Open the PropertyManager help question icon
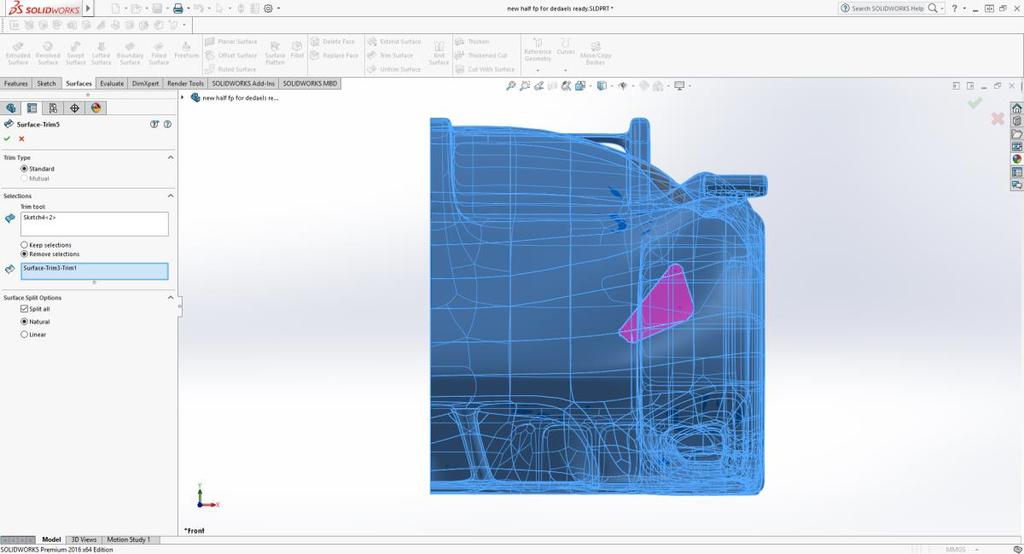Screen dimensions: 1024x554 tap(168, 124)
